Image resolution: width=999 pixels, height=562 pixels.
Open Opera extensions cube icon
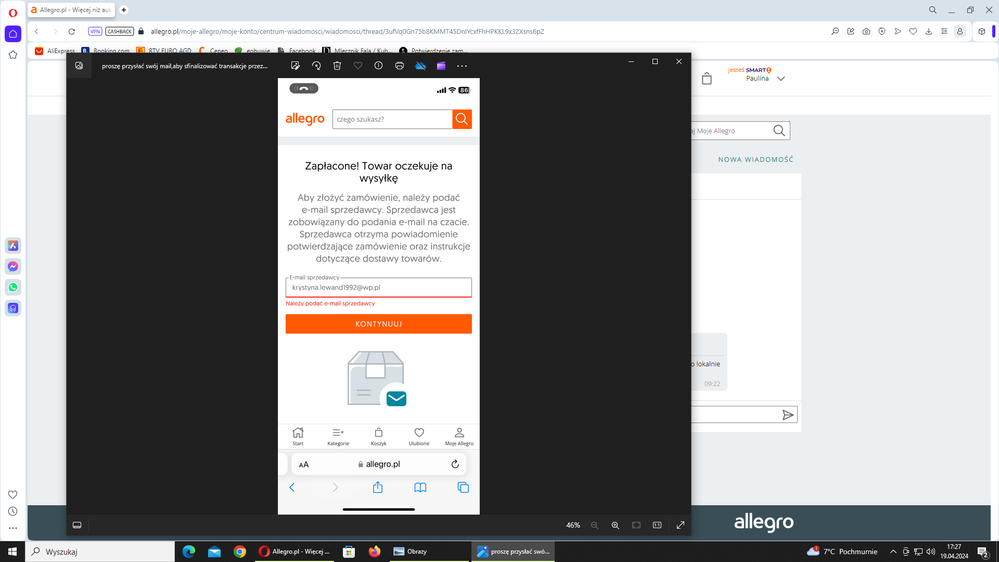coord(982,31)
